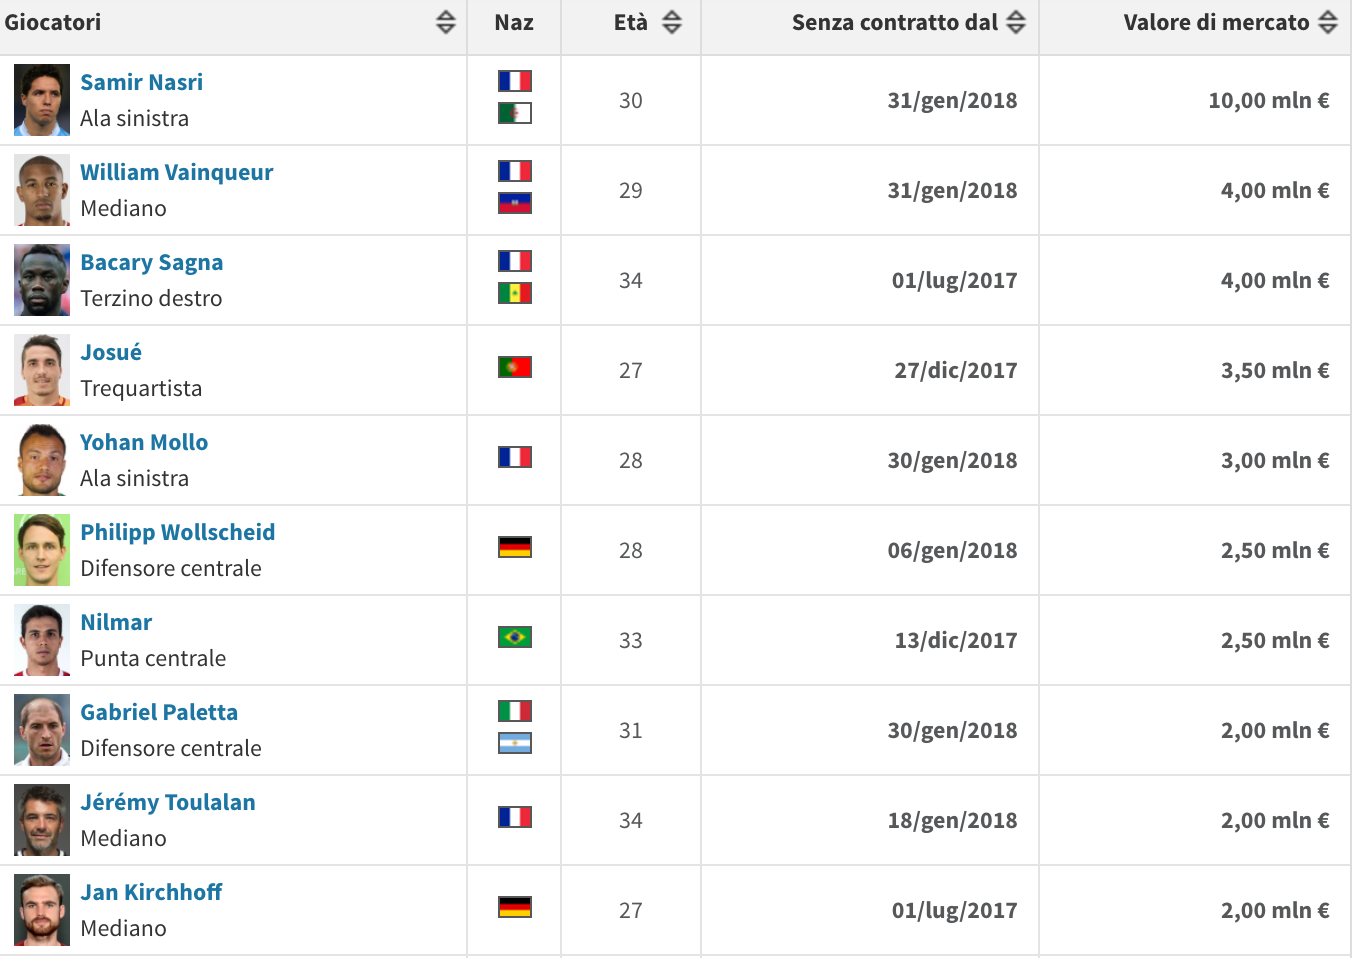Click Gabriel Paletta's portrait thumbnail

coord(42,730)
